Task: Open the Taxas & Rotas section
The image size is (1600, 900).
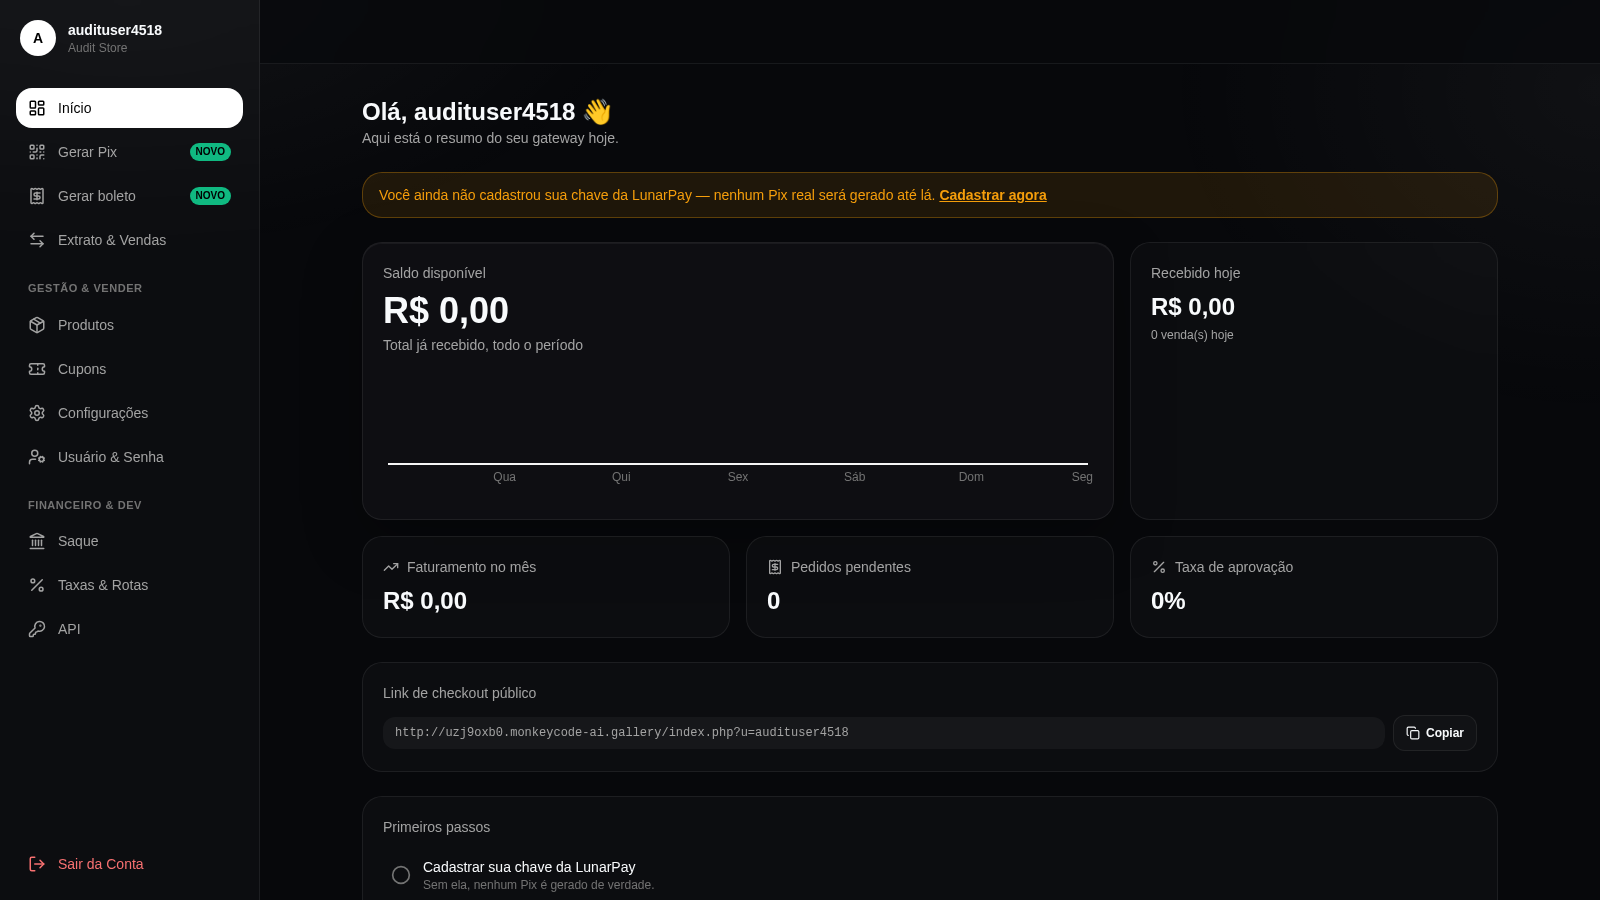Action: (x=129, y=585)
